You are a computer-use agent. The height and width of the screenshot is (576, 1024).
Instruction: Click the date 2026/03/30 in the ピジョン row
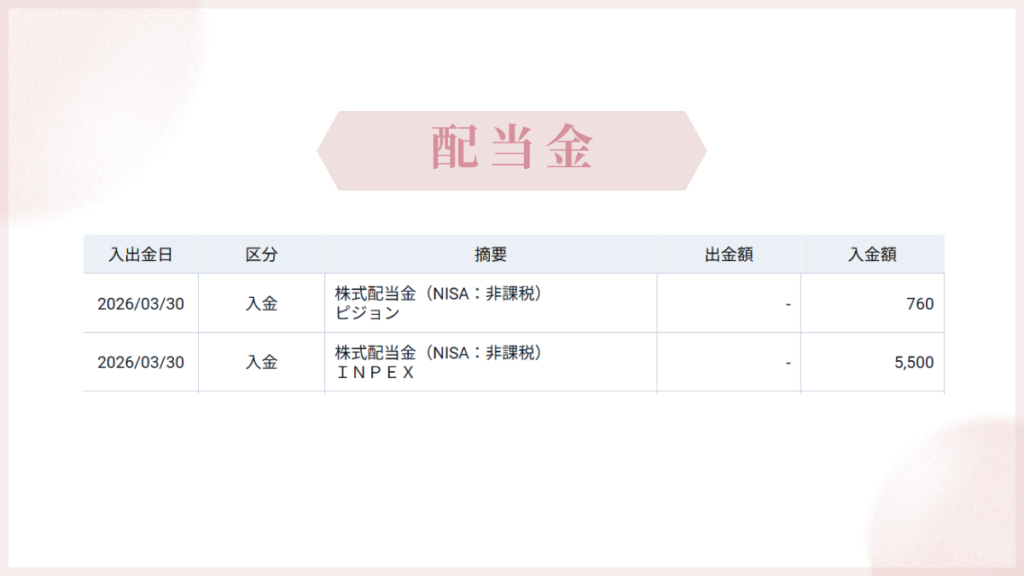141,304
